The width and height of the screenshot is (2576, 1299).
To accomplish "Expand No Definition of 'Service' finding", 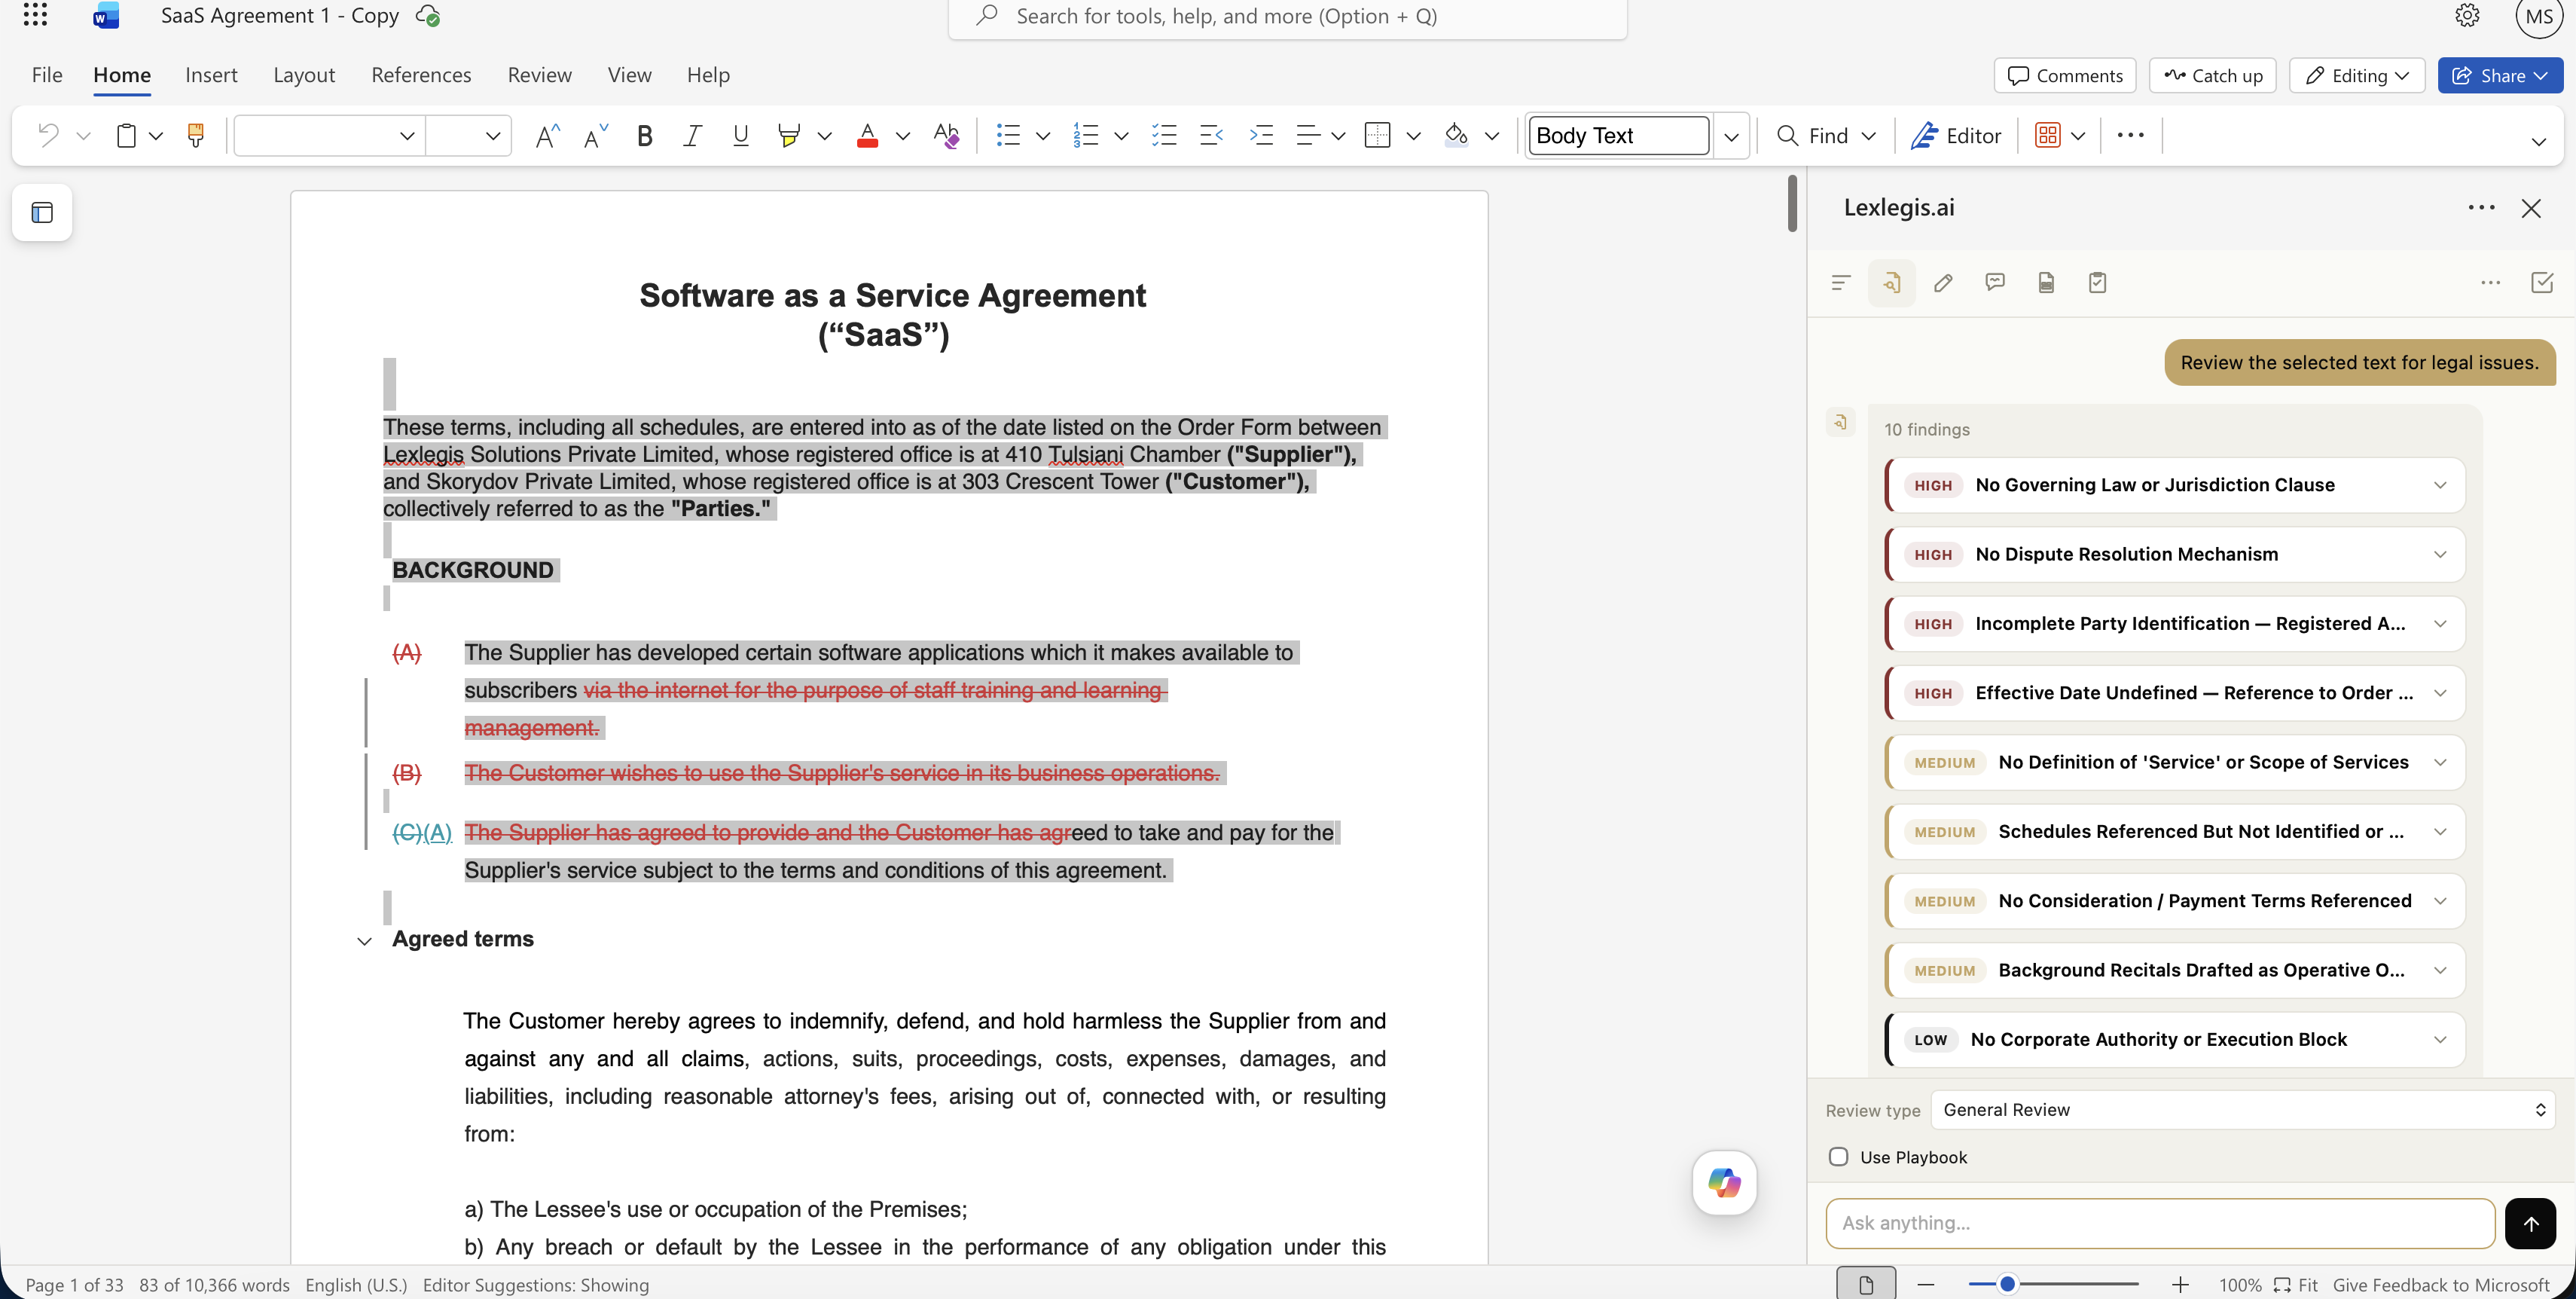I will (x=2174, y=762).
